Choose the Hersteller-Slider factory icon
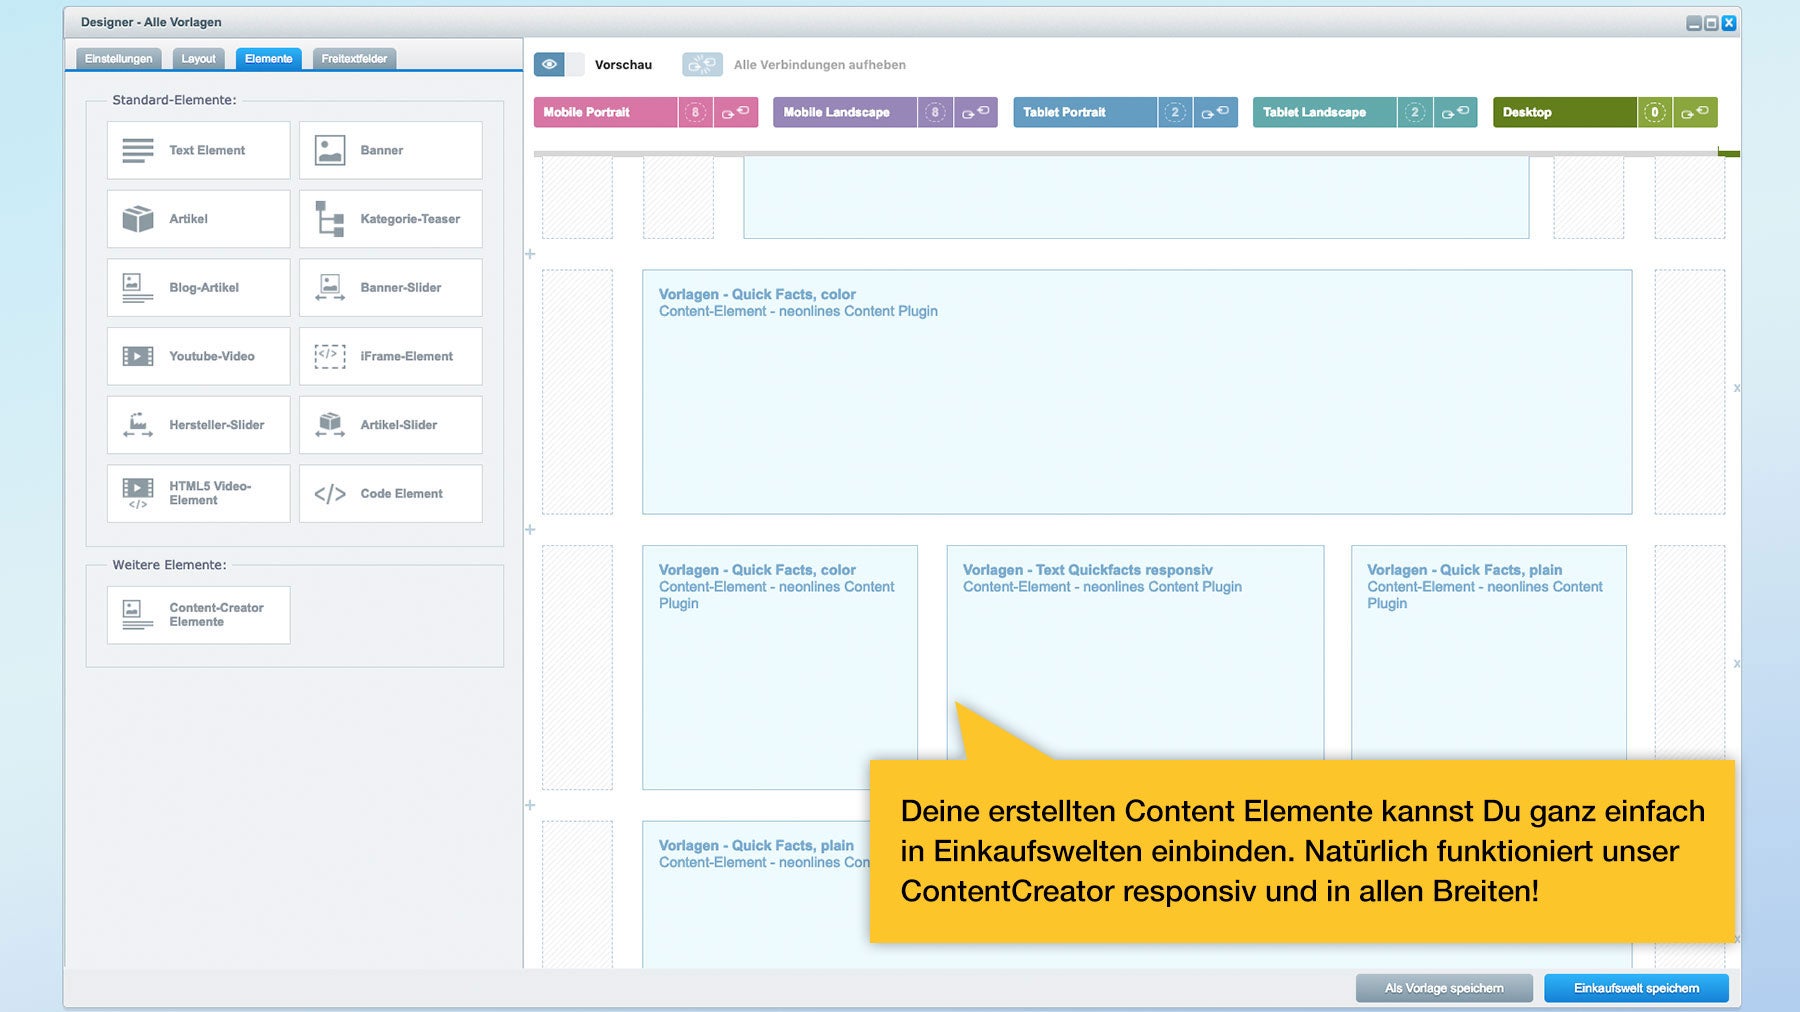Viewport: 1800px width, 1012px height. [x=138, y=425]
